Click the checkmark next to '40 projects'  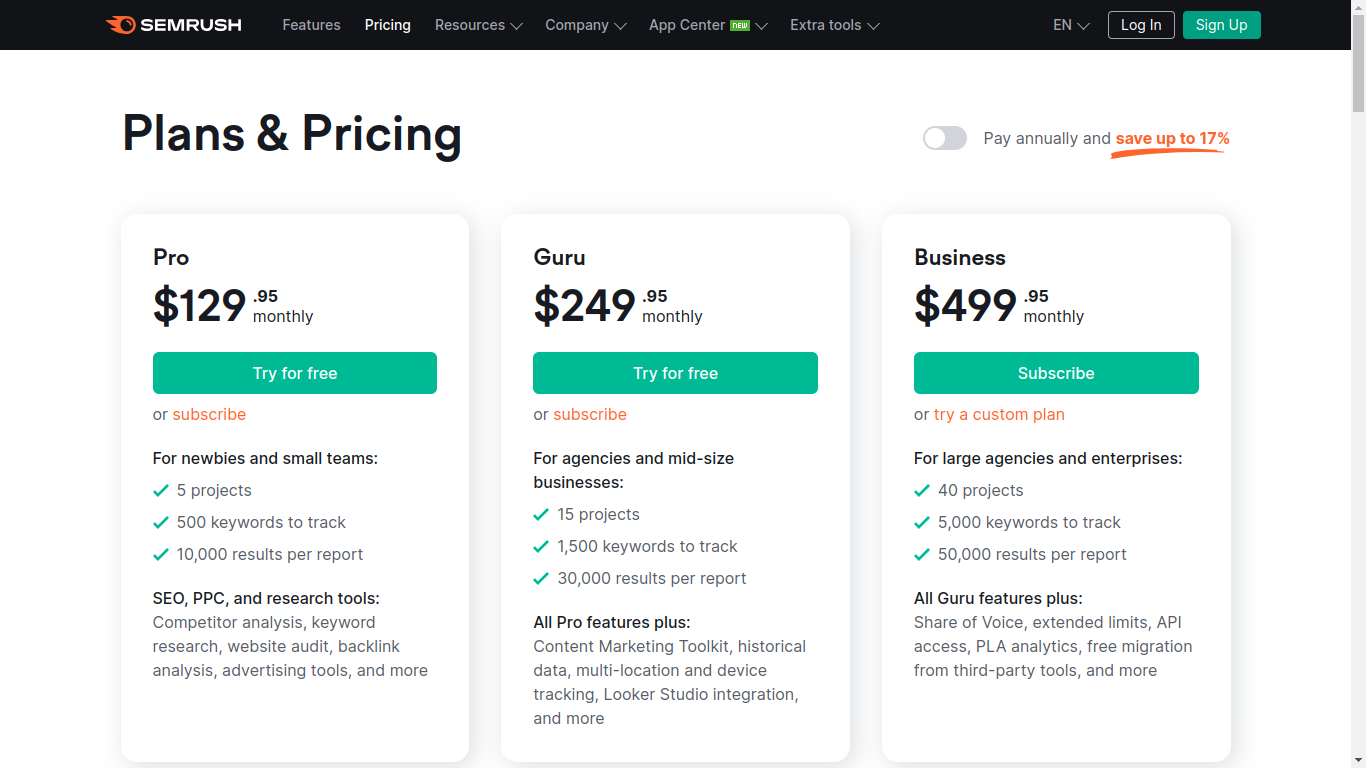(922, 491)
